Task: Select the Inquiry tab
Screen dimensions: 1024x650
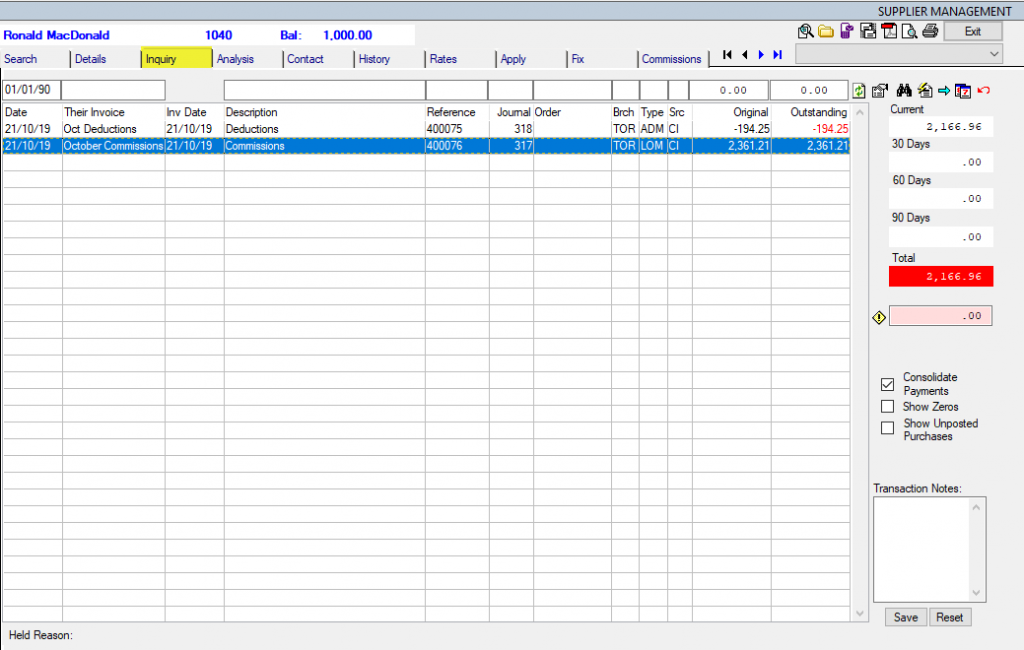Action: [x=176, y=59]
